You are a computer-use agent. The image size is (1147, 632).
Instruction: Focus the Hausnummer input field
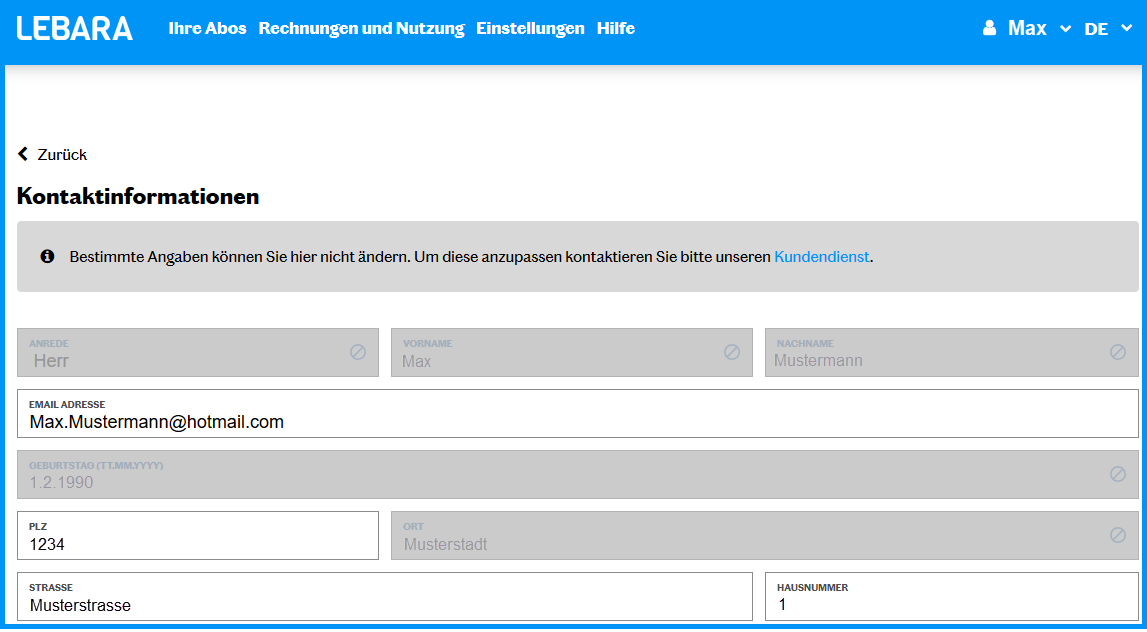(x=952, y=596)
